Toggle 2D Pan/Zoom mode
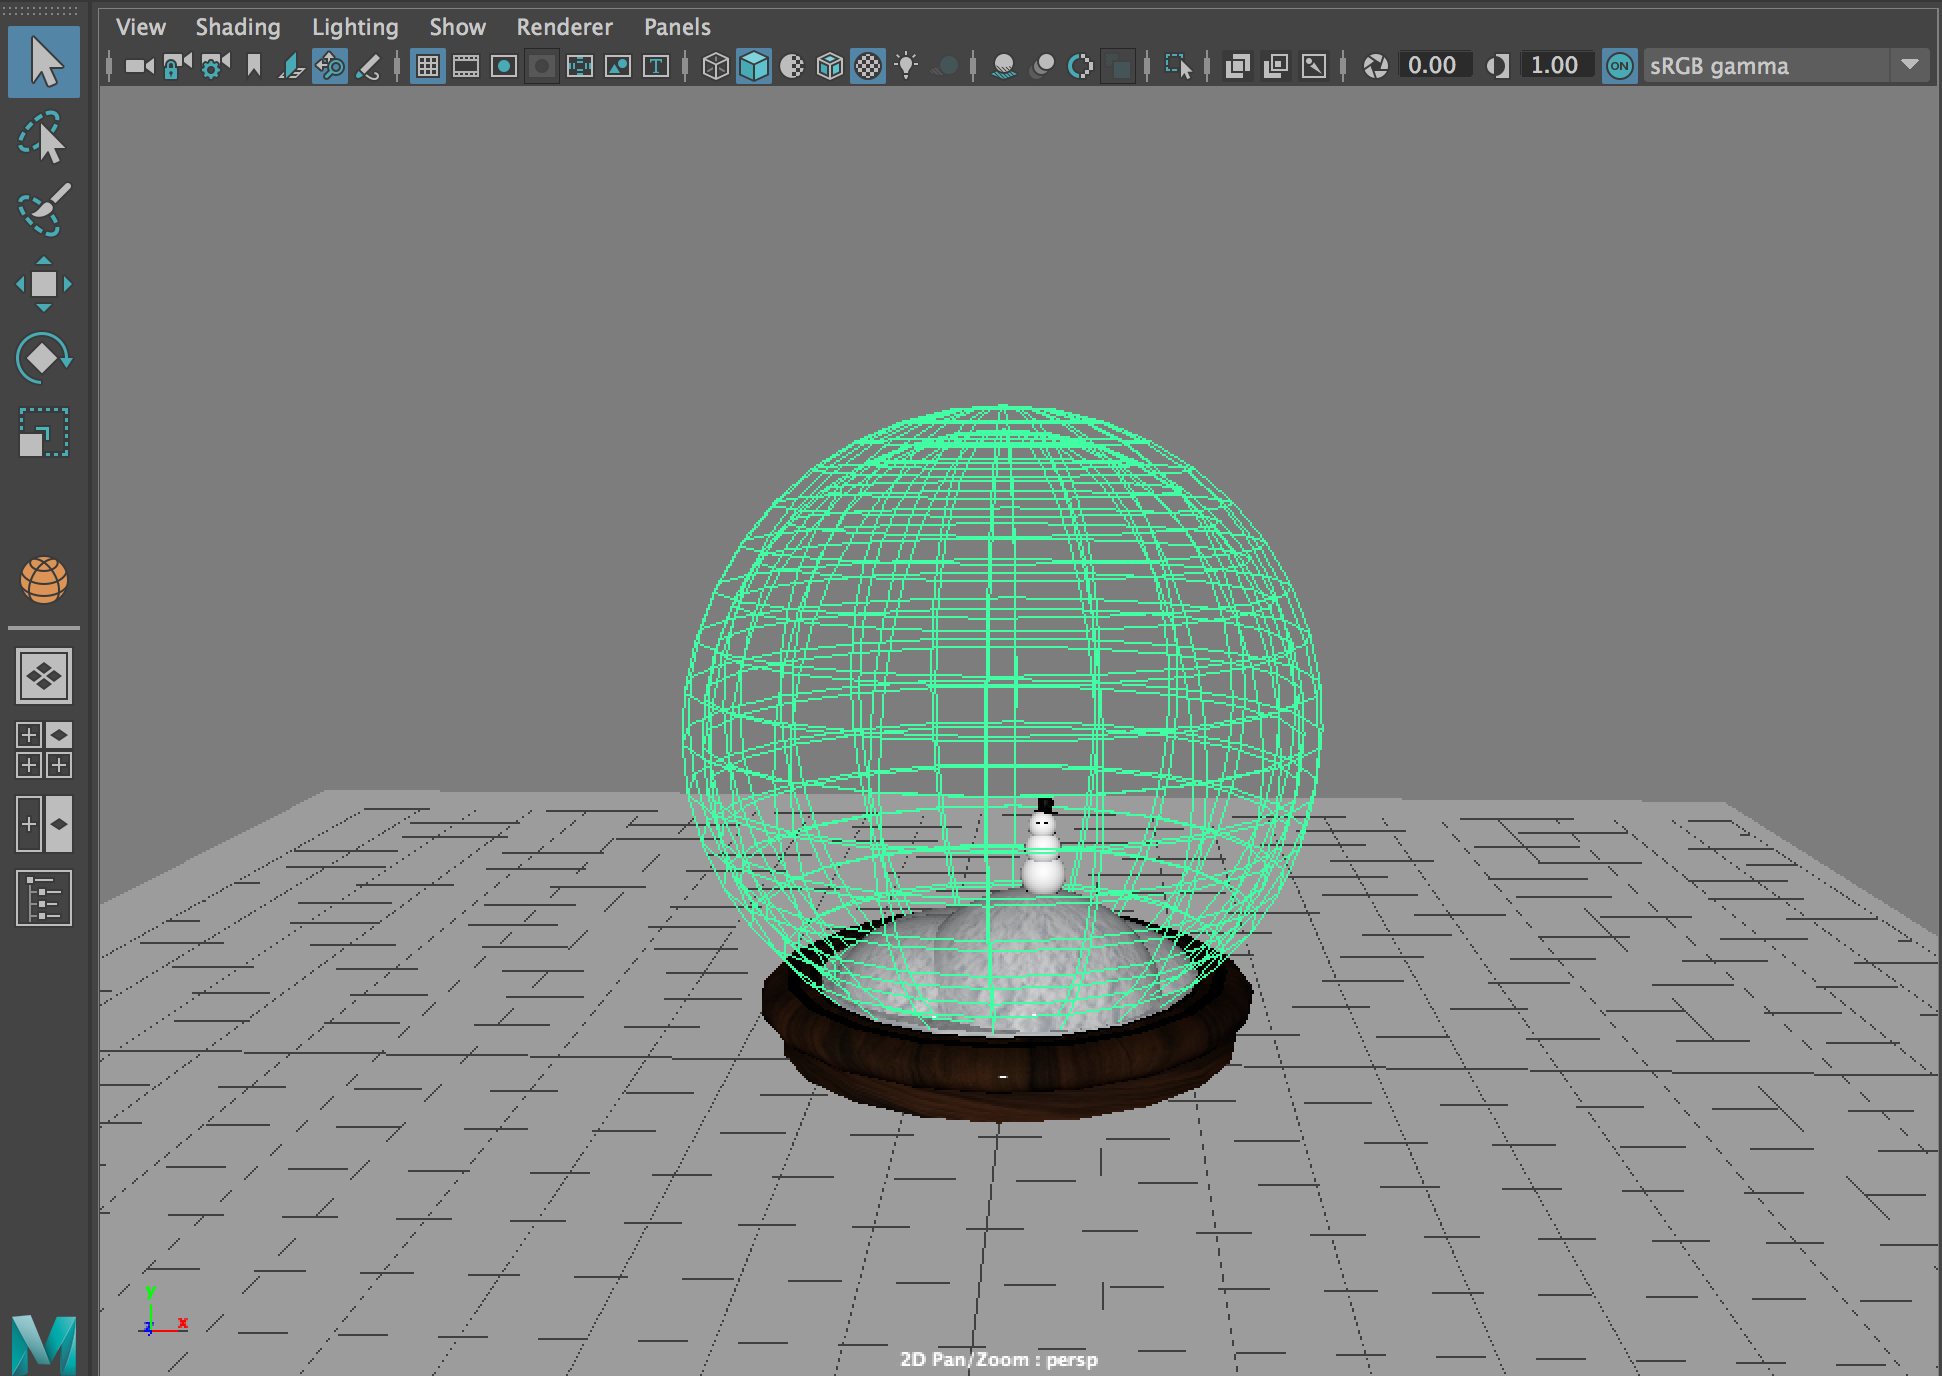This screenshot has width=1942, height=1376. [x=330, y=66]
